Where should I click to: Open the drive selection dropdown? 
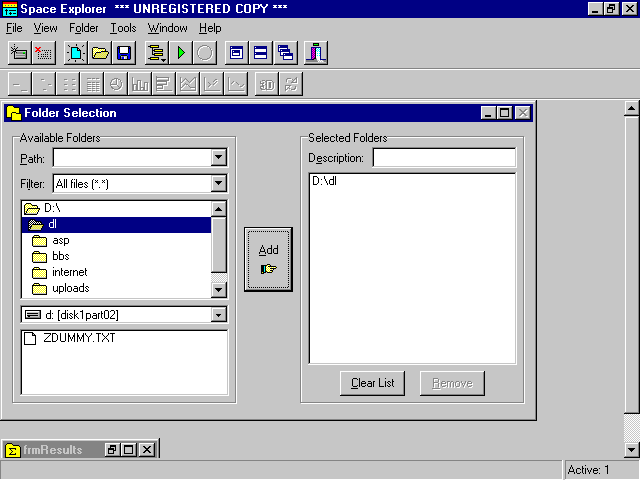[x=219, y=315]
